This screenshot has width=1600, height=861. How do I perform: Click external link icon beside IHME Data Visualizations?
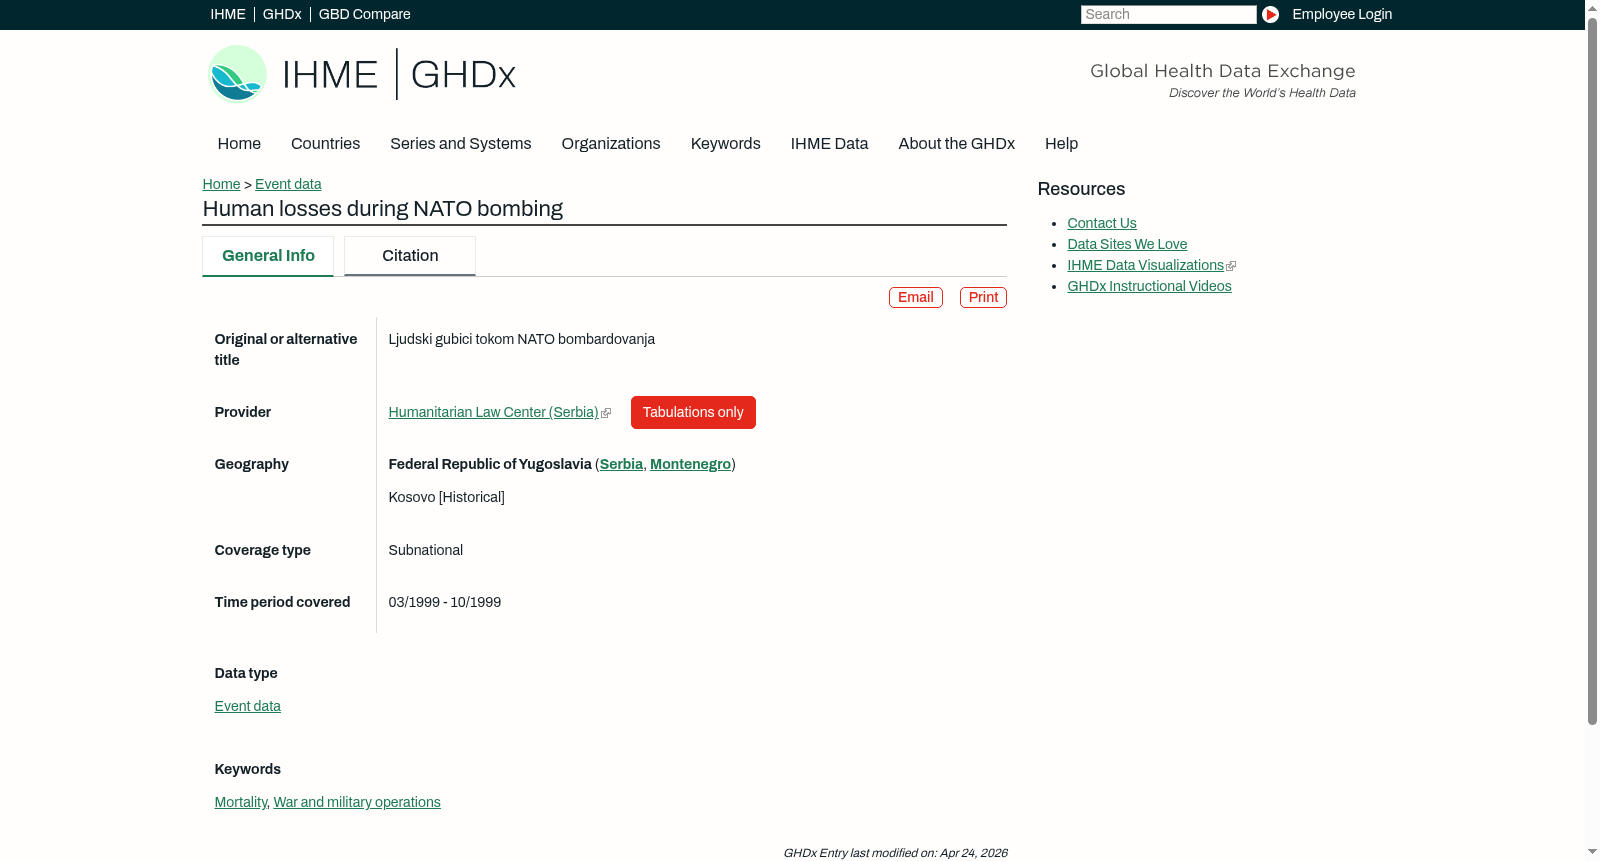1231,266
